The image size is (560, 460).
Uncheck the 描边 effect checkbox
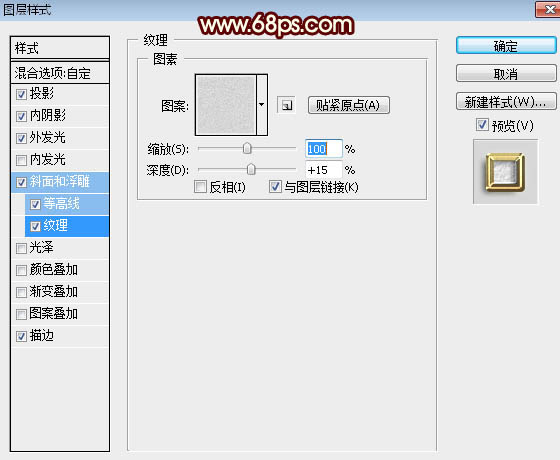pos(21,336)
